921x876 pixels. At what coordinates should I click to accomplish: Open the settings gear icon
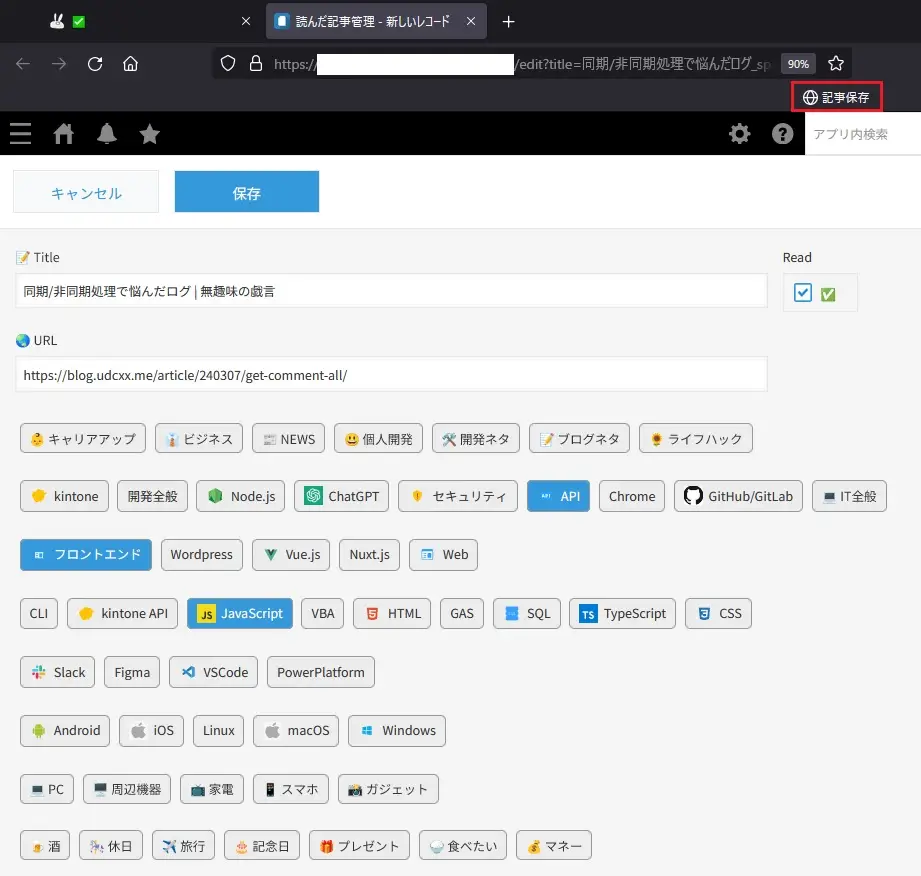(x=740, y=134)
